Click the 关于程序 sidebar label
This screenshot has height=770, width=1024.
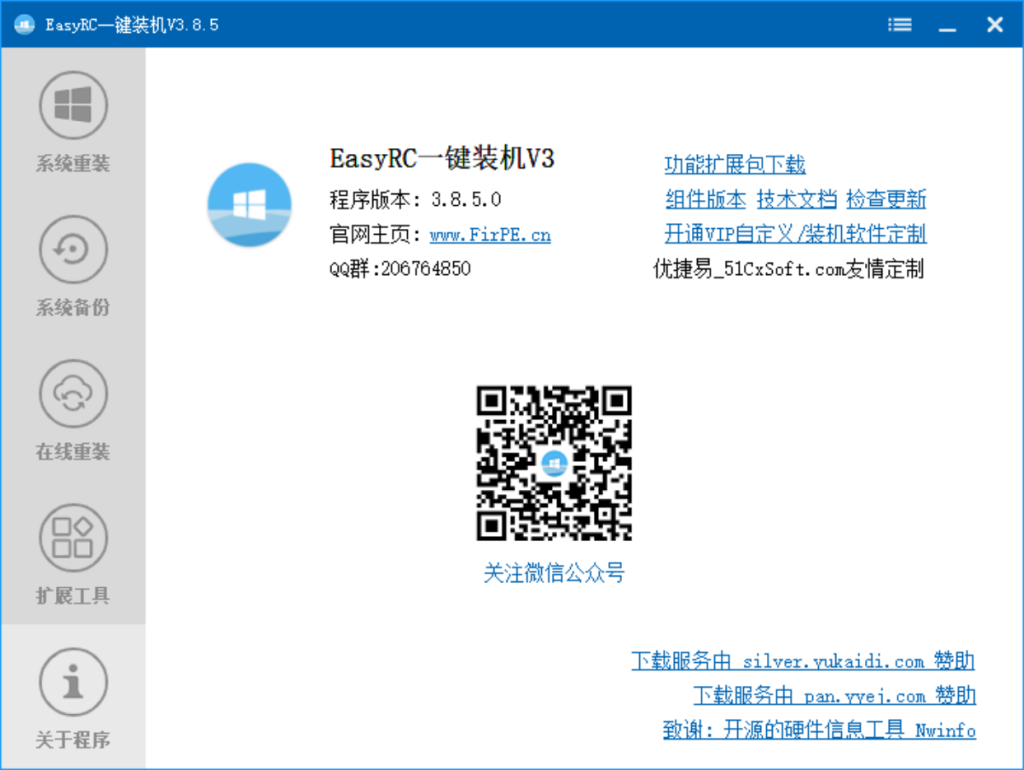coord(73,741)
